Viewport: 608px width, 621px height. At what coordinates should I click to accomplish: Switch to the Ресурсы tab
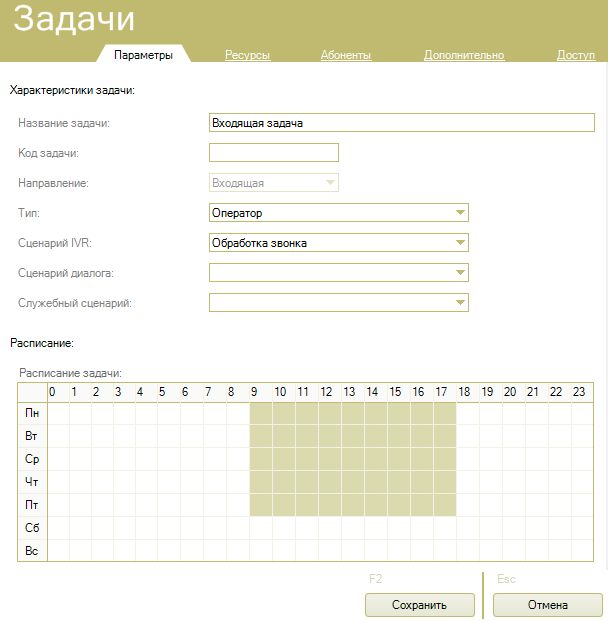[x=247, y=55]
